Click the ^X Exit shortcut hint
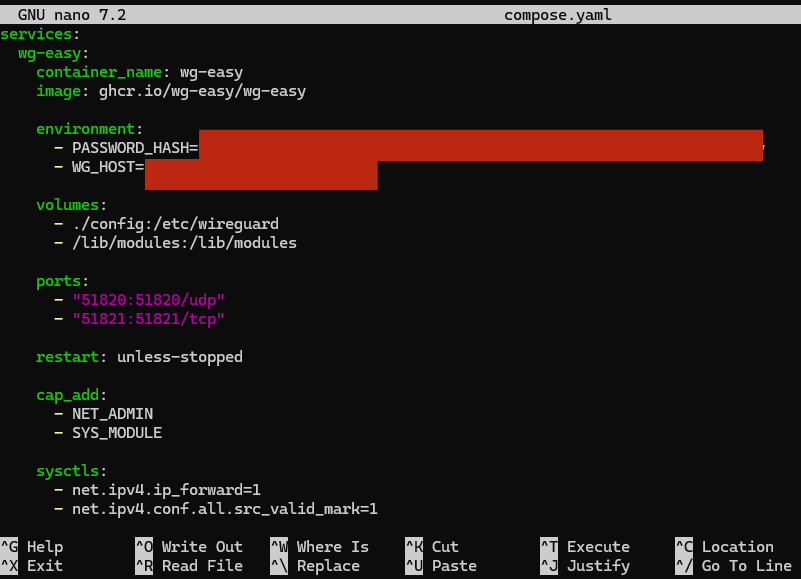 coord(32,566)
